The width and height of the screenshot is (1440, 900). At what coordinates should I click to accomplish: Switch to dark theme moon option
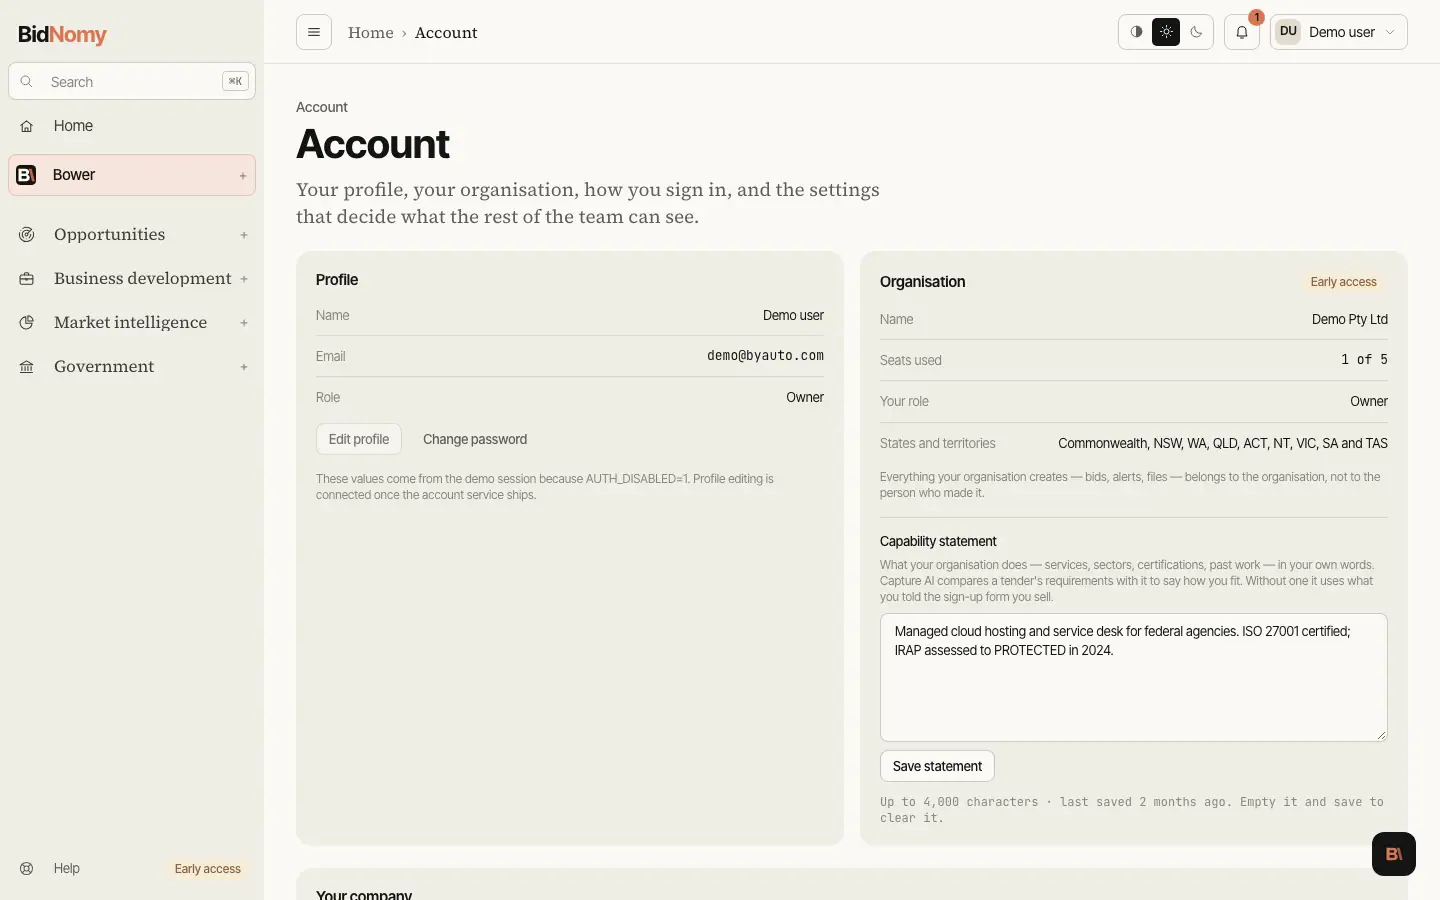click(x=1196, y=32)
